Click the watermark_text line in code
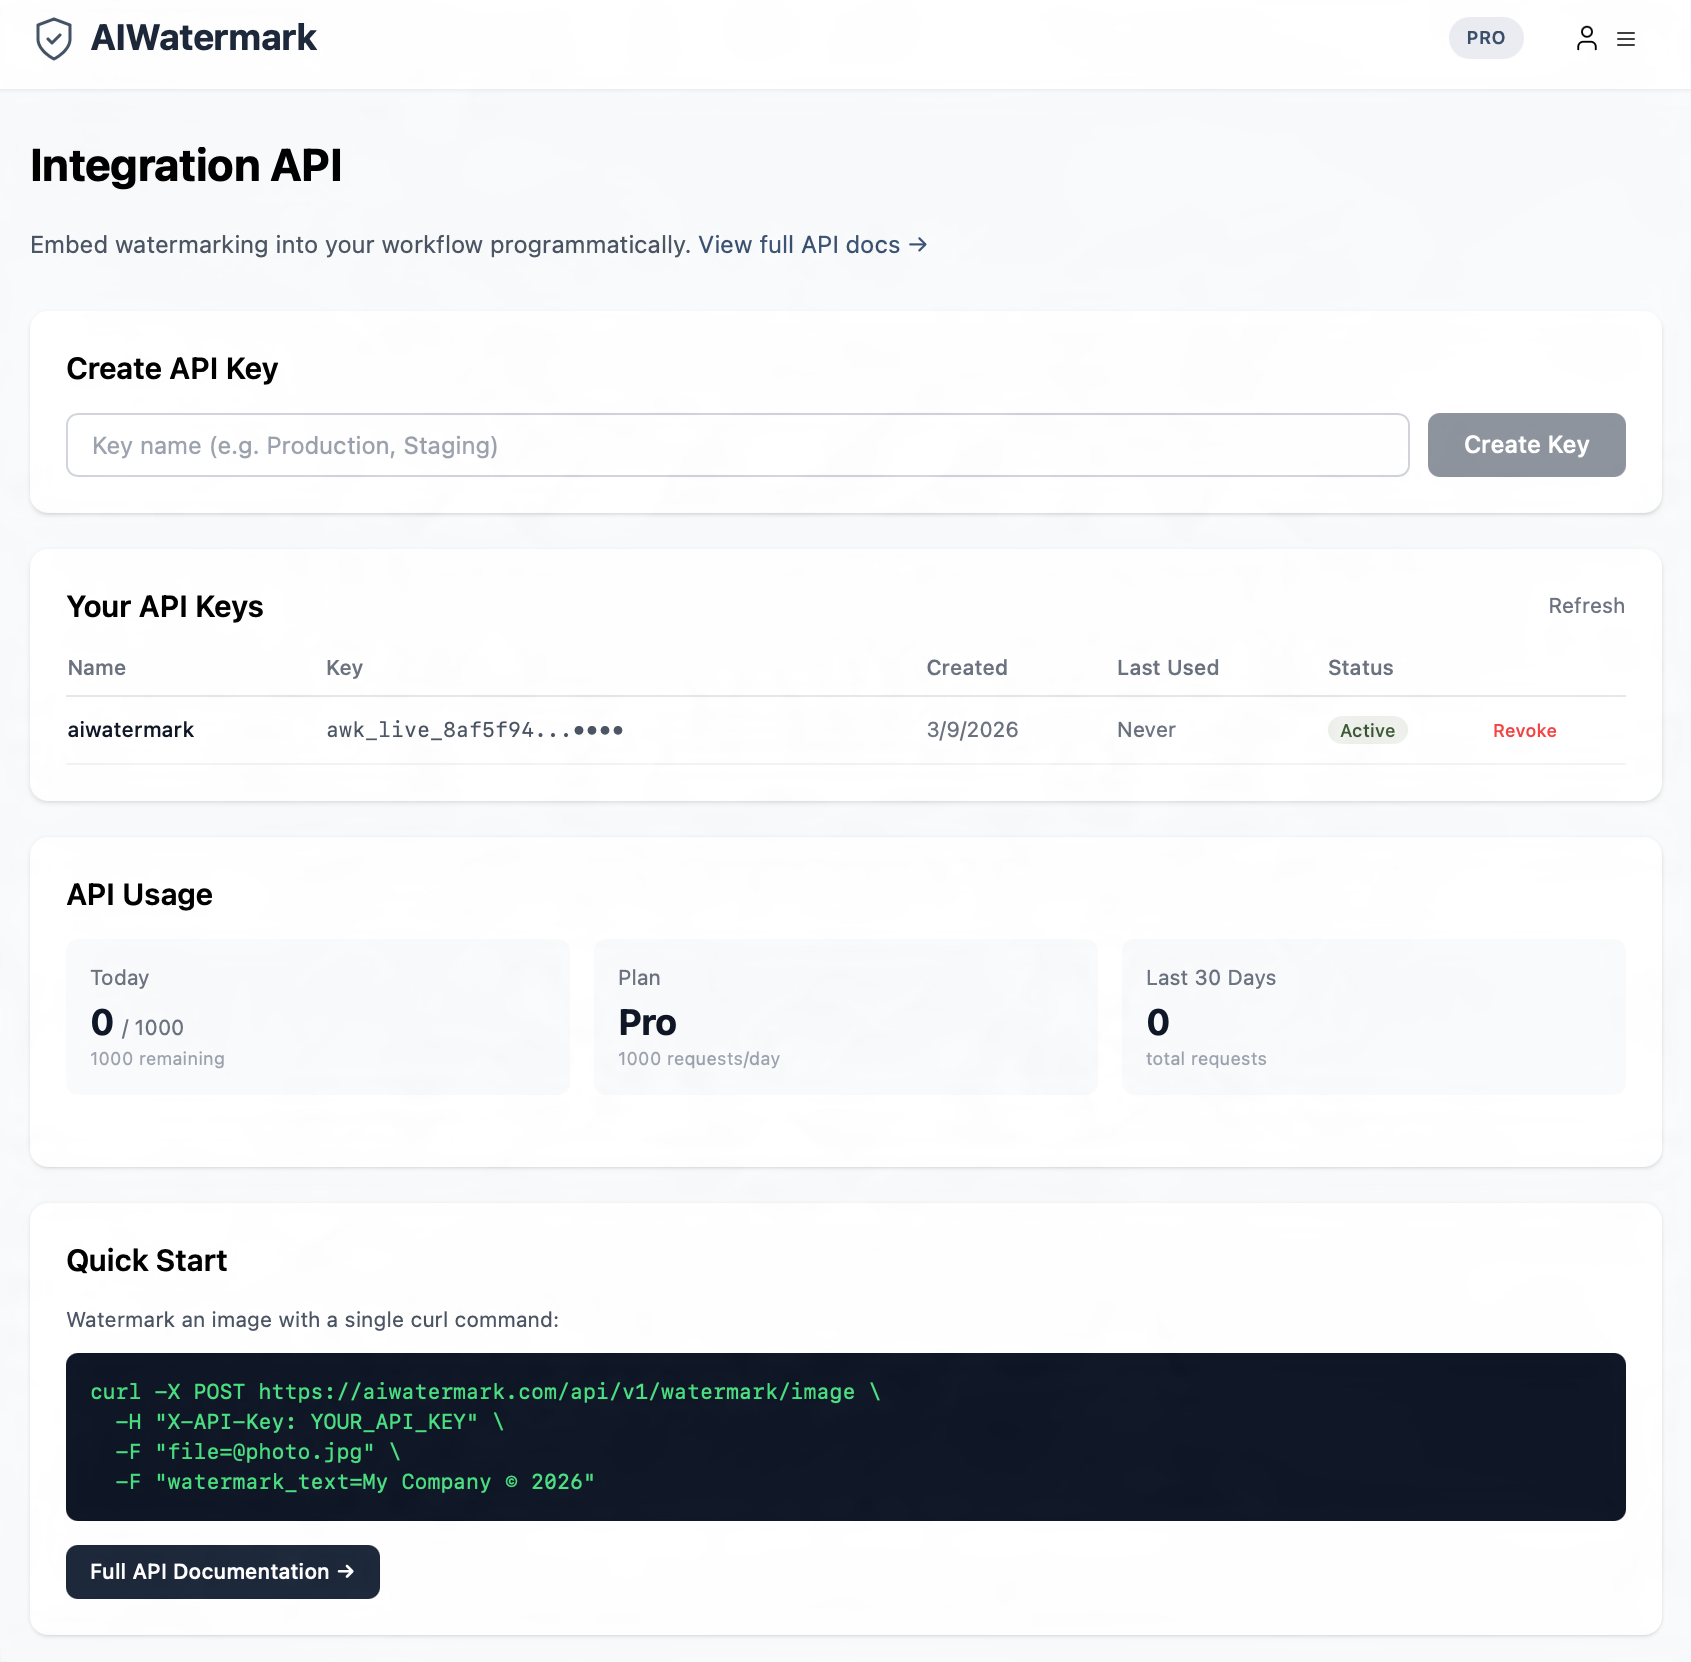This screenshot has width=1691, height=1662. [355, 1482]
